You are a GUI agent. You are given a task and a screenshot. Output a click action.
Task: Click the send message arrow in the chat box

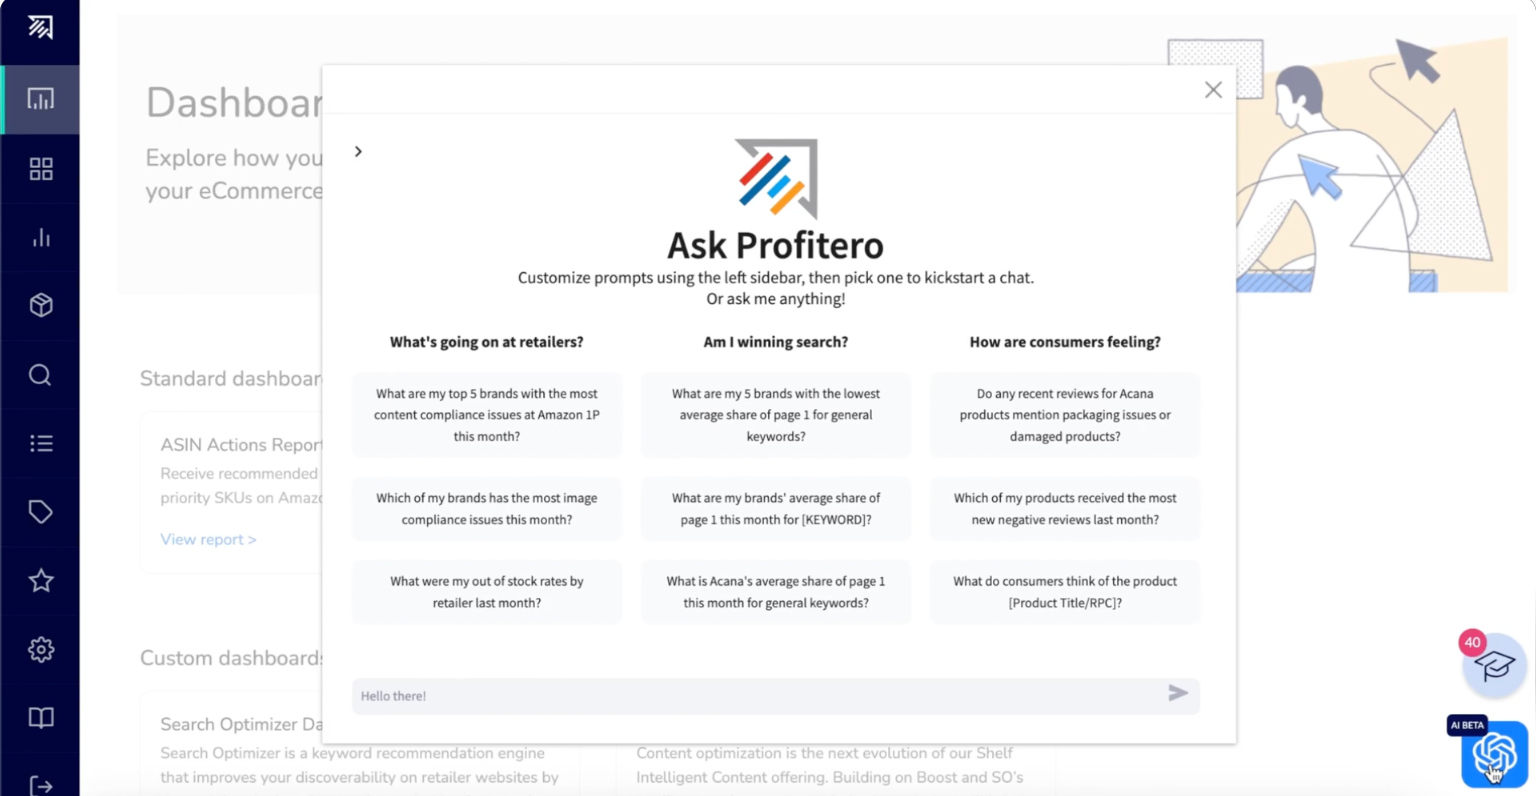[x=1177, y=692]
